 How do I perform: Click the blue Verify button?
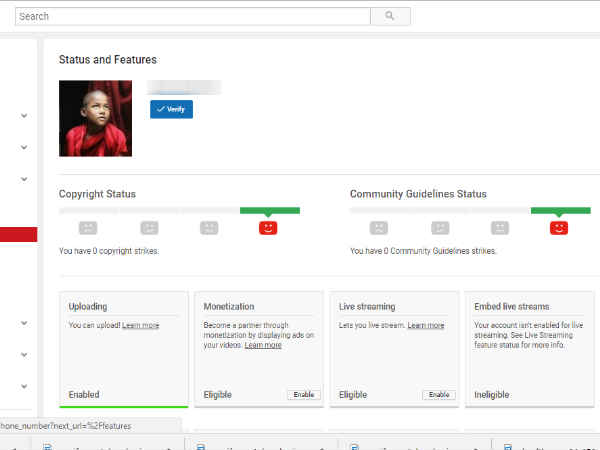click(171, 109)
